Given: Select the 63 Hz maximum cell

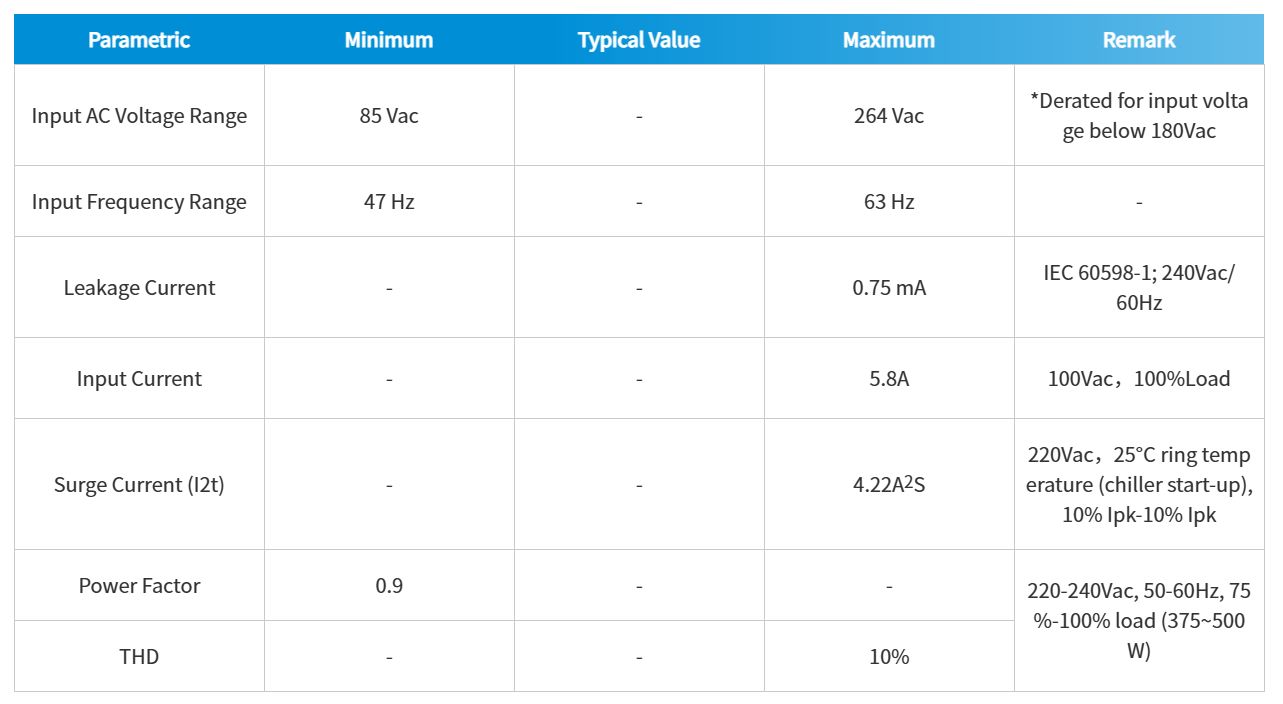Looking at the screenshot, I should (x=889, y=202).
